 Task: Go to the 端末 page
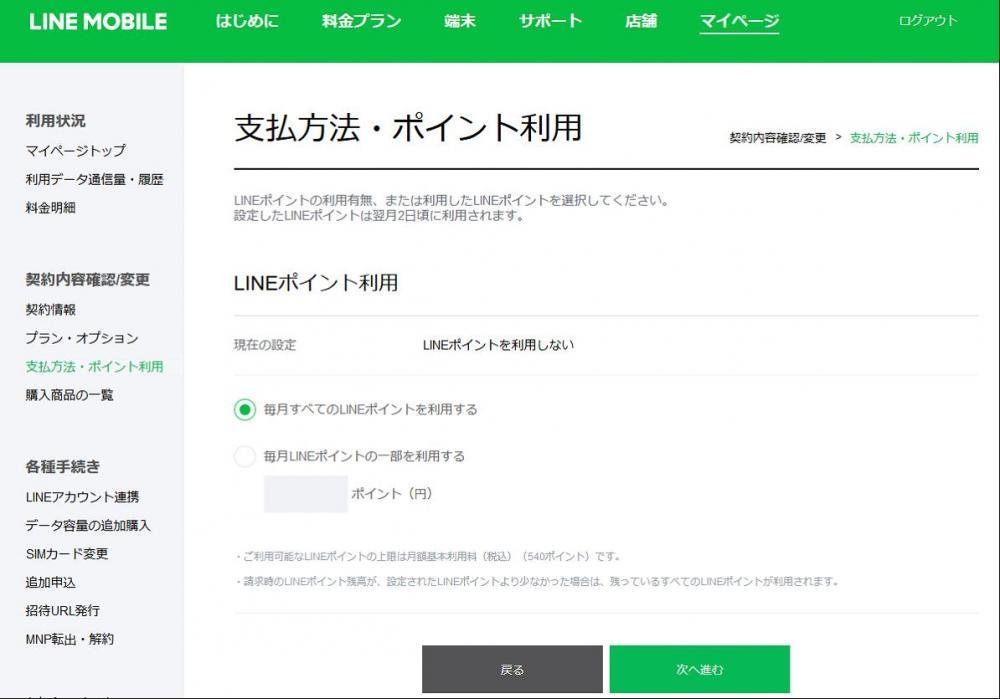tap(460, 21)
